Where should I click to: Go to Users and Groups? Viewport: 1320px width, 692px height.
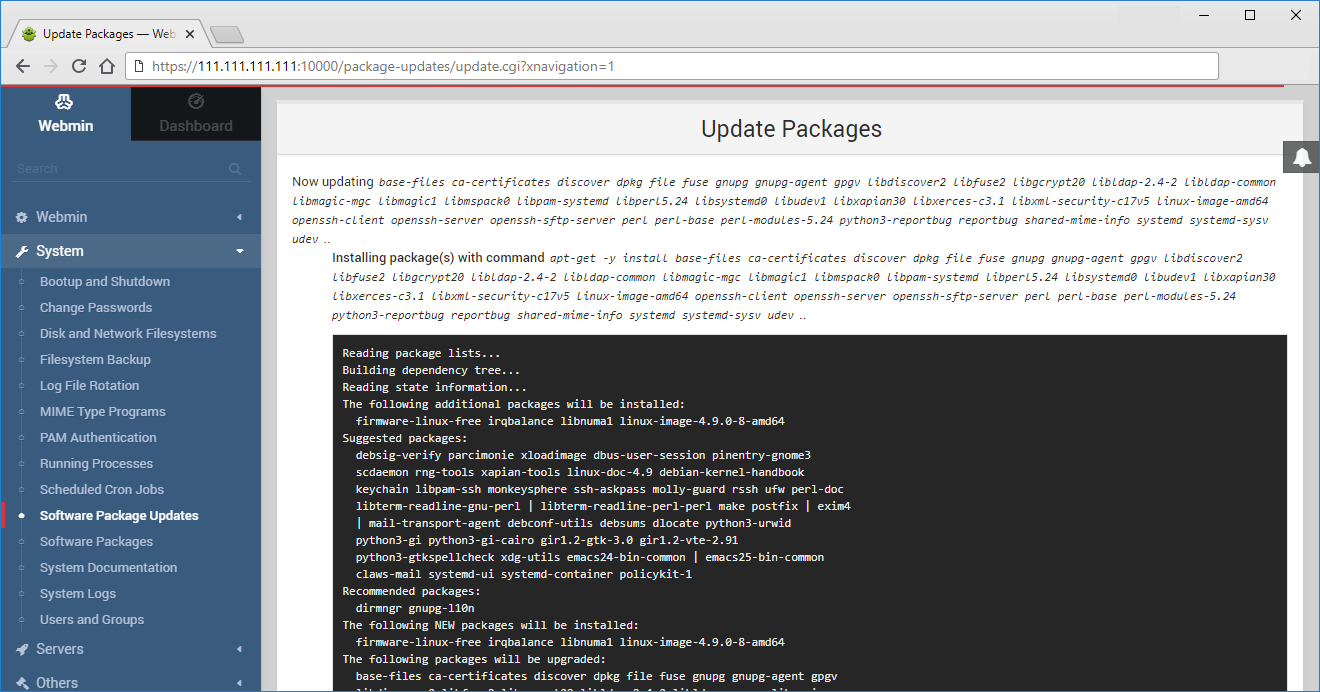(x=92, y=620)
